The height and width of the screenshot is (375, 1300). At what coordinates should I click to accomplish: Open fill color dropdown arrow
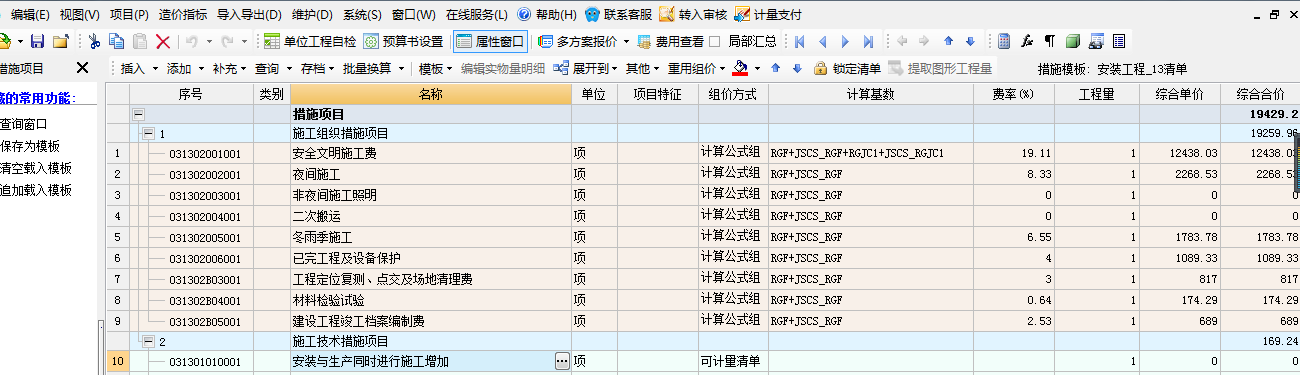click(x=757, y=68)
